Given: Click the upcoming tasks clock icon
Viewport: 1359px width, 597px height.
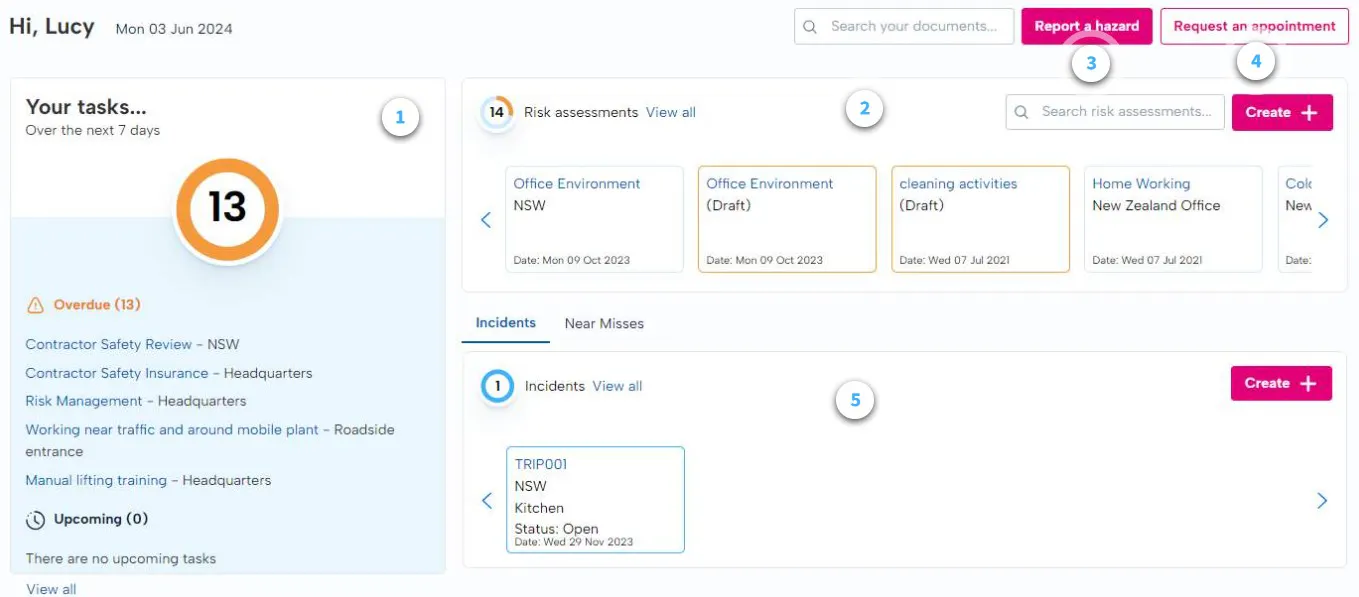Looking at the screenshot, I should point(36,520).
